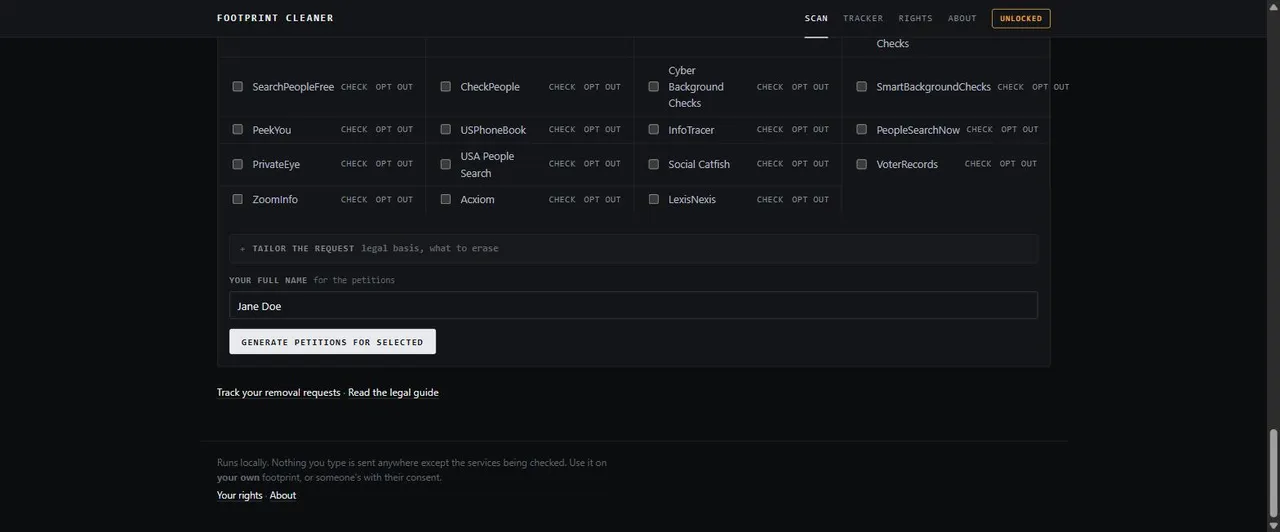Click the Unlocked status button
Screen dimensions: 1280x532
point(1021,18)
